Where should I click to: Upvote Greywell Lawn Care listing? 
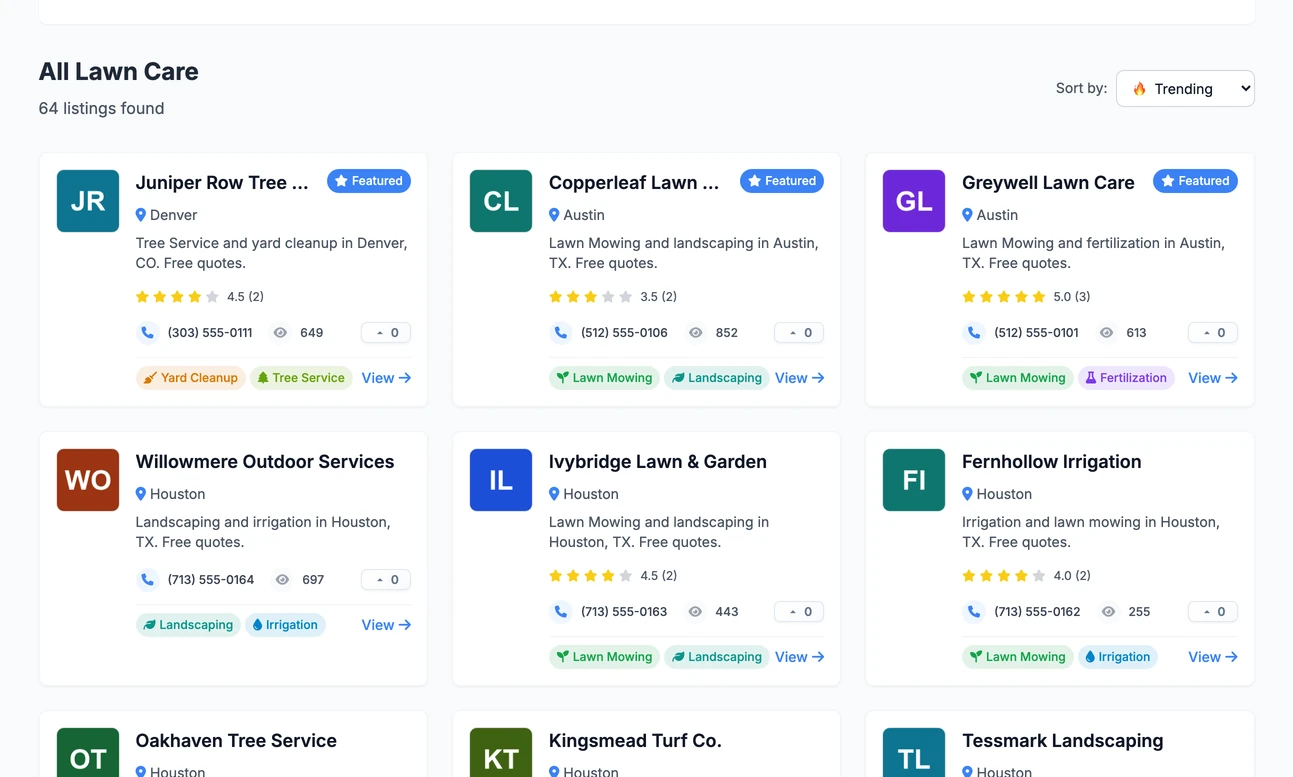(x=1213, y=333)
